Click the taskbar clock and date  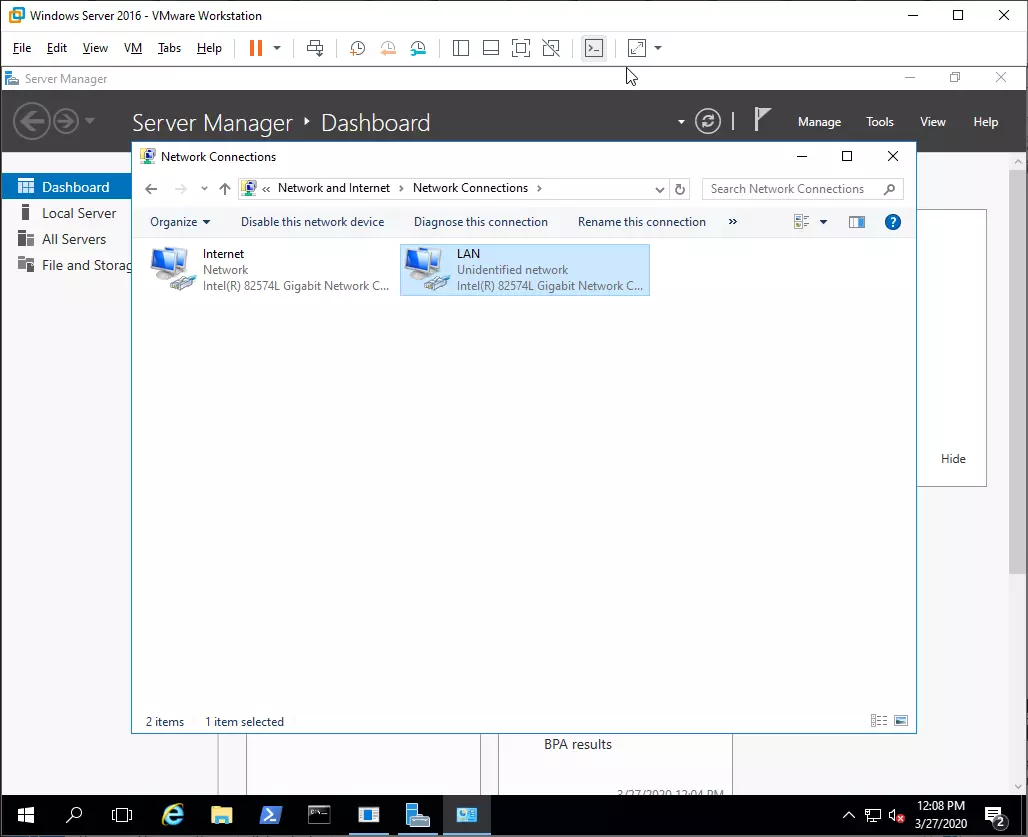(x=941, y=815)
